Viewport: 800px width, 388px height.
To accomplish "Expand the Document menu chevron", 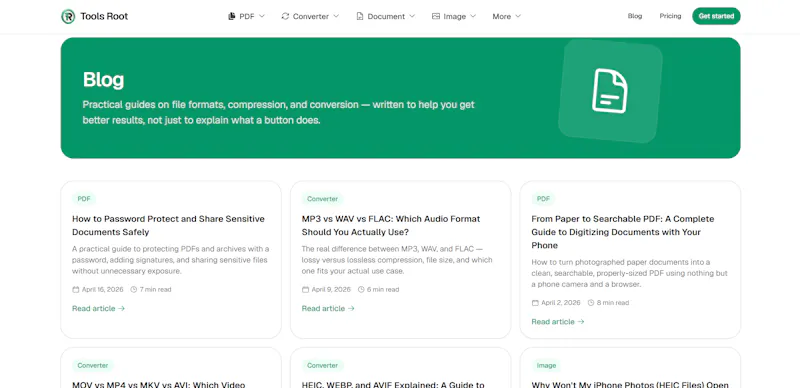I will coord(412,16).
